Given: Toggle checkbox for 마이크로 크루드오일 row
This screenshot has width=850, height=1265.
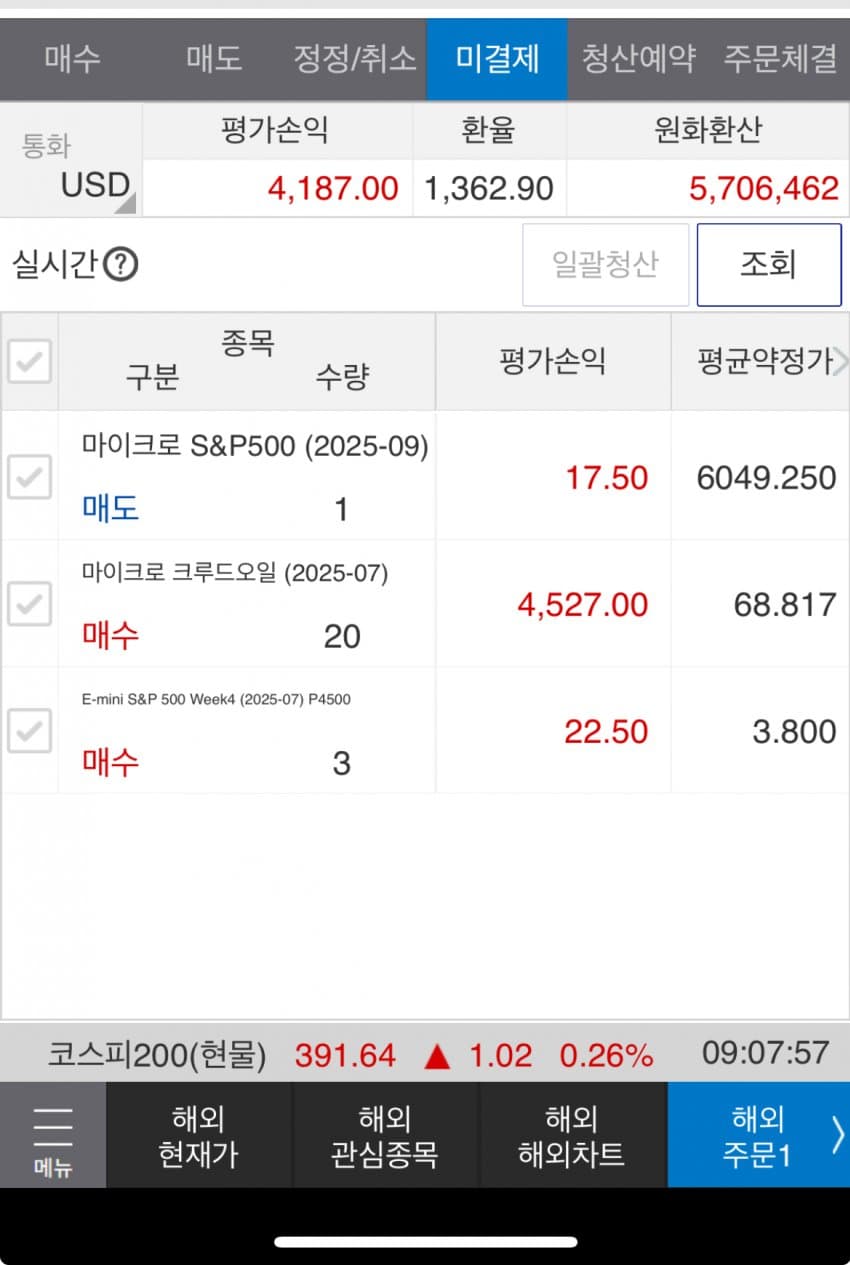Looking at the screenshot, I should (x=29, y=604).
